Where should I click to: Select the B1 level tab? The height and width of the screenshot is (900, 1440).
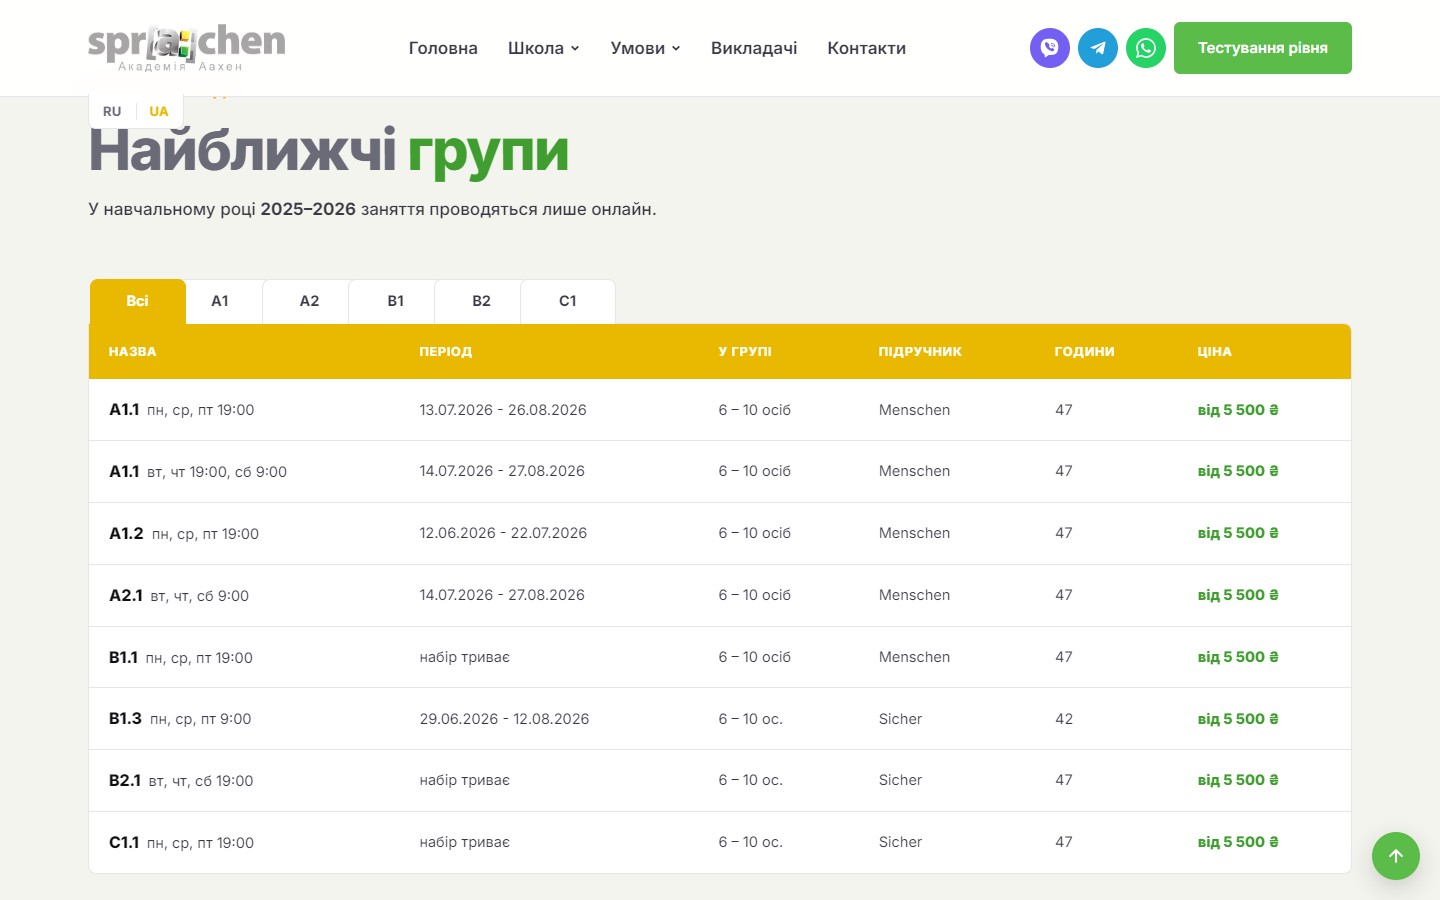coord(396,301)
